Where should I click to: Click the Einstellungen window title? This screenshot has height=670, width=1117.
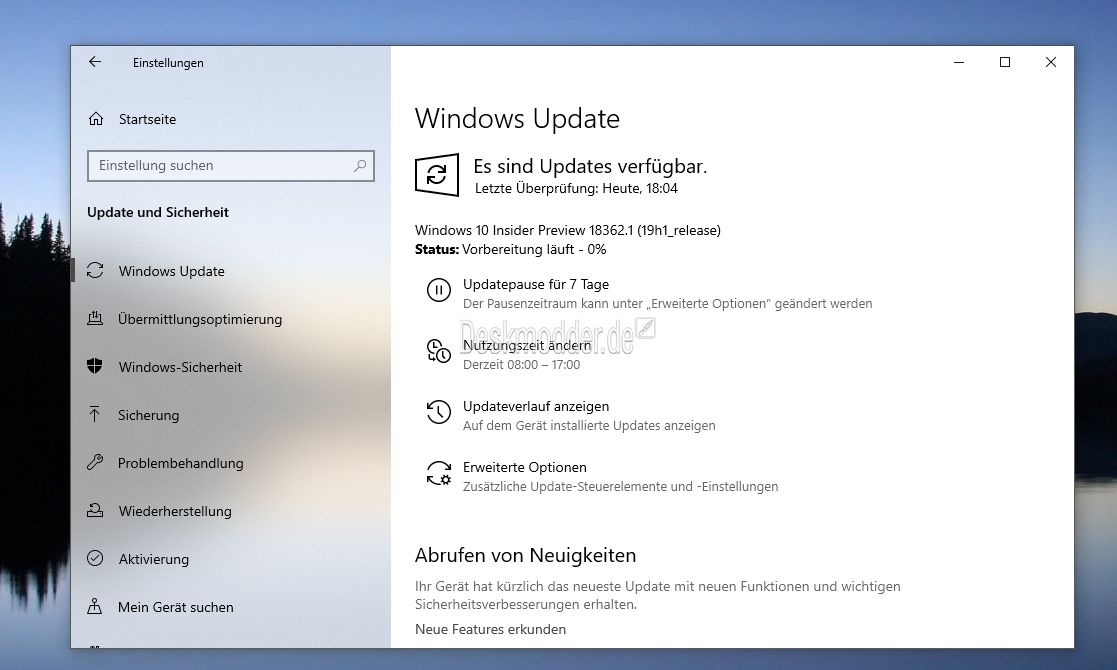coord(168,63)
